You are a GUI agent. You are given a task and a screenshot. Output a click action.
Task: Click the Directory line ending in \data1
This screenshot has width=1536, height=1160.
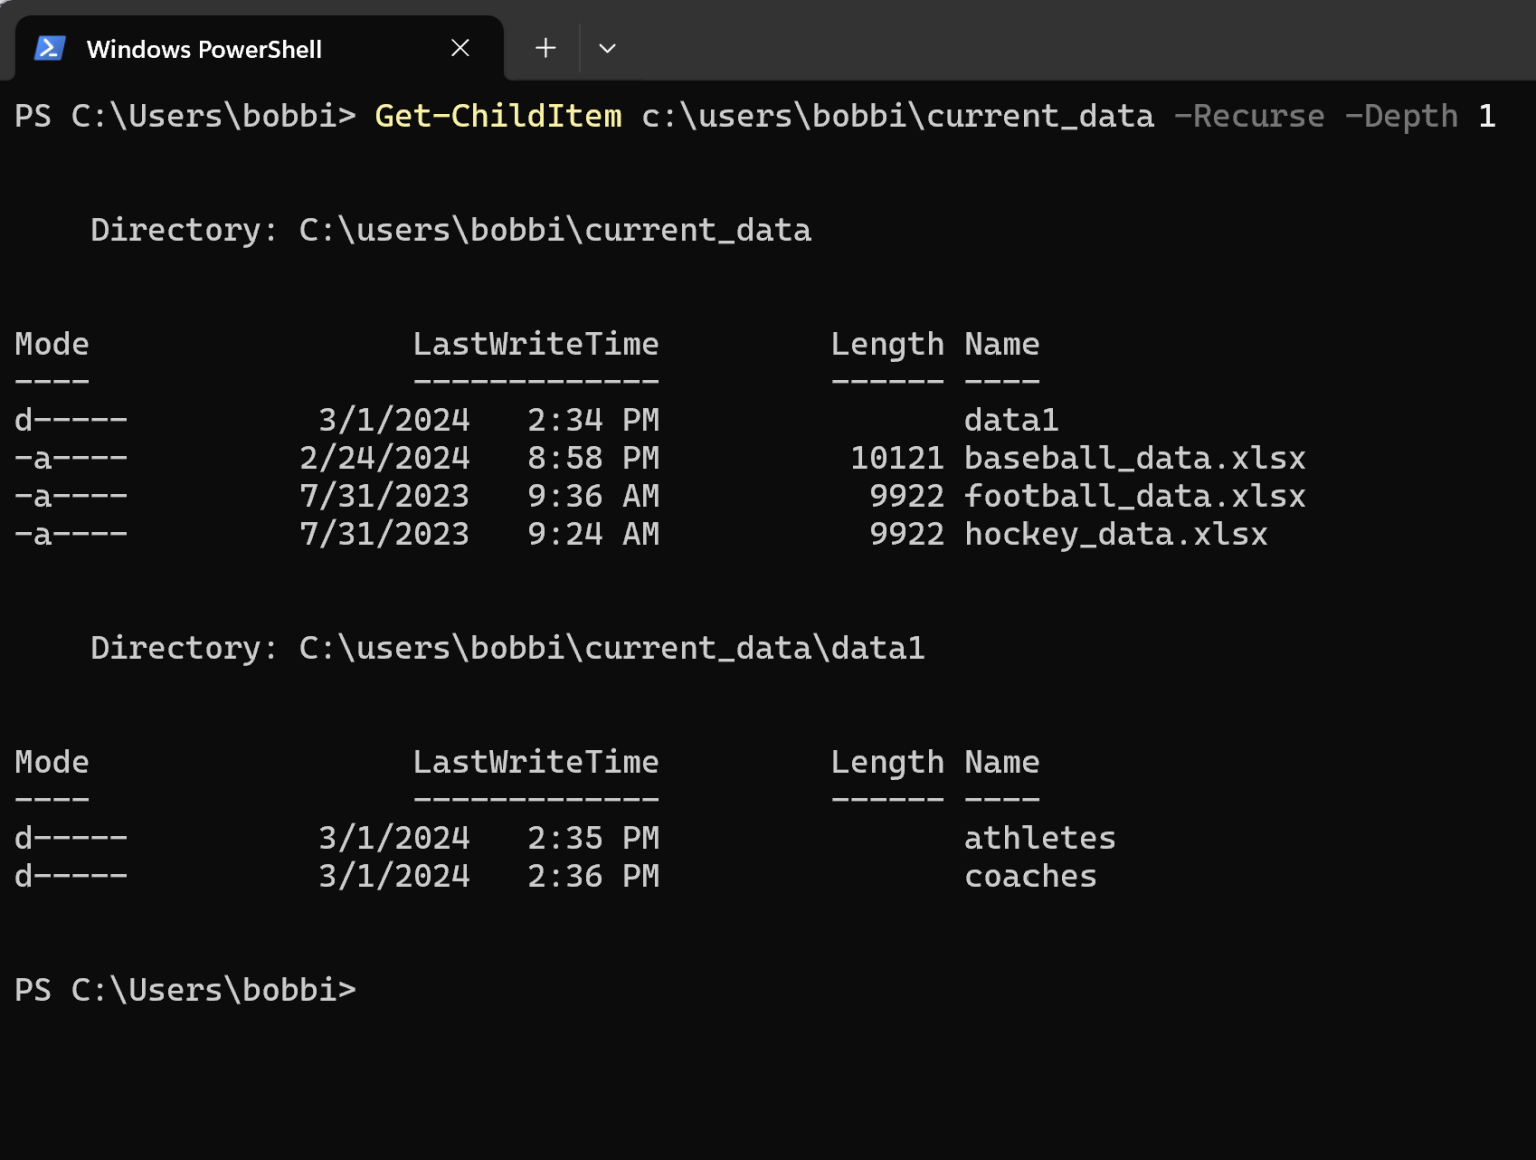coord(507,648)
